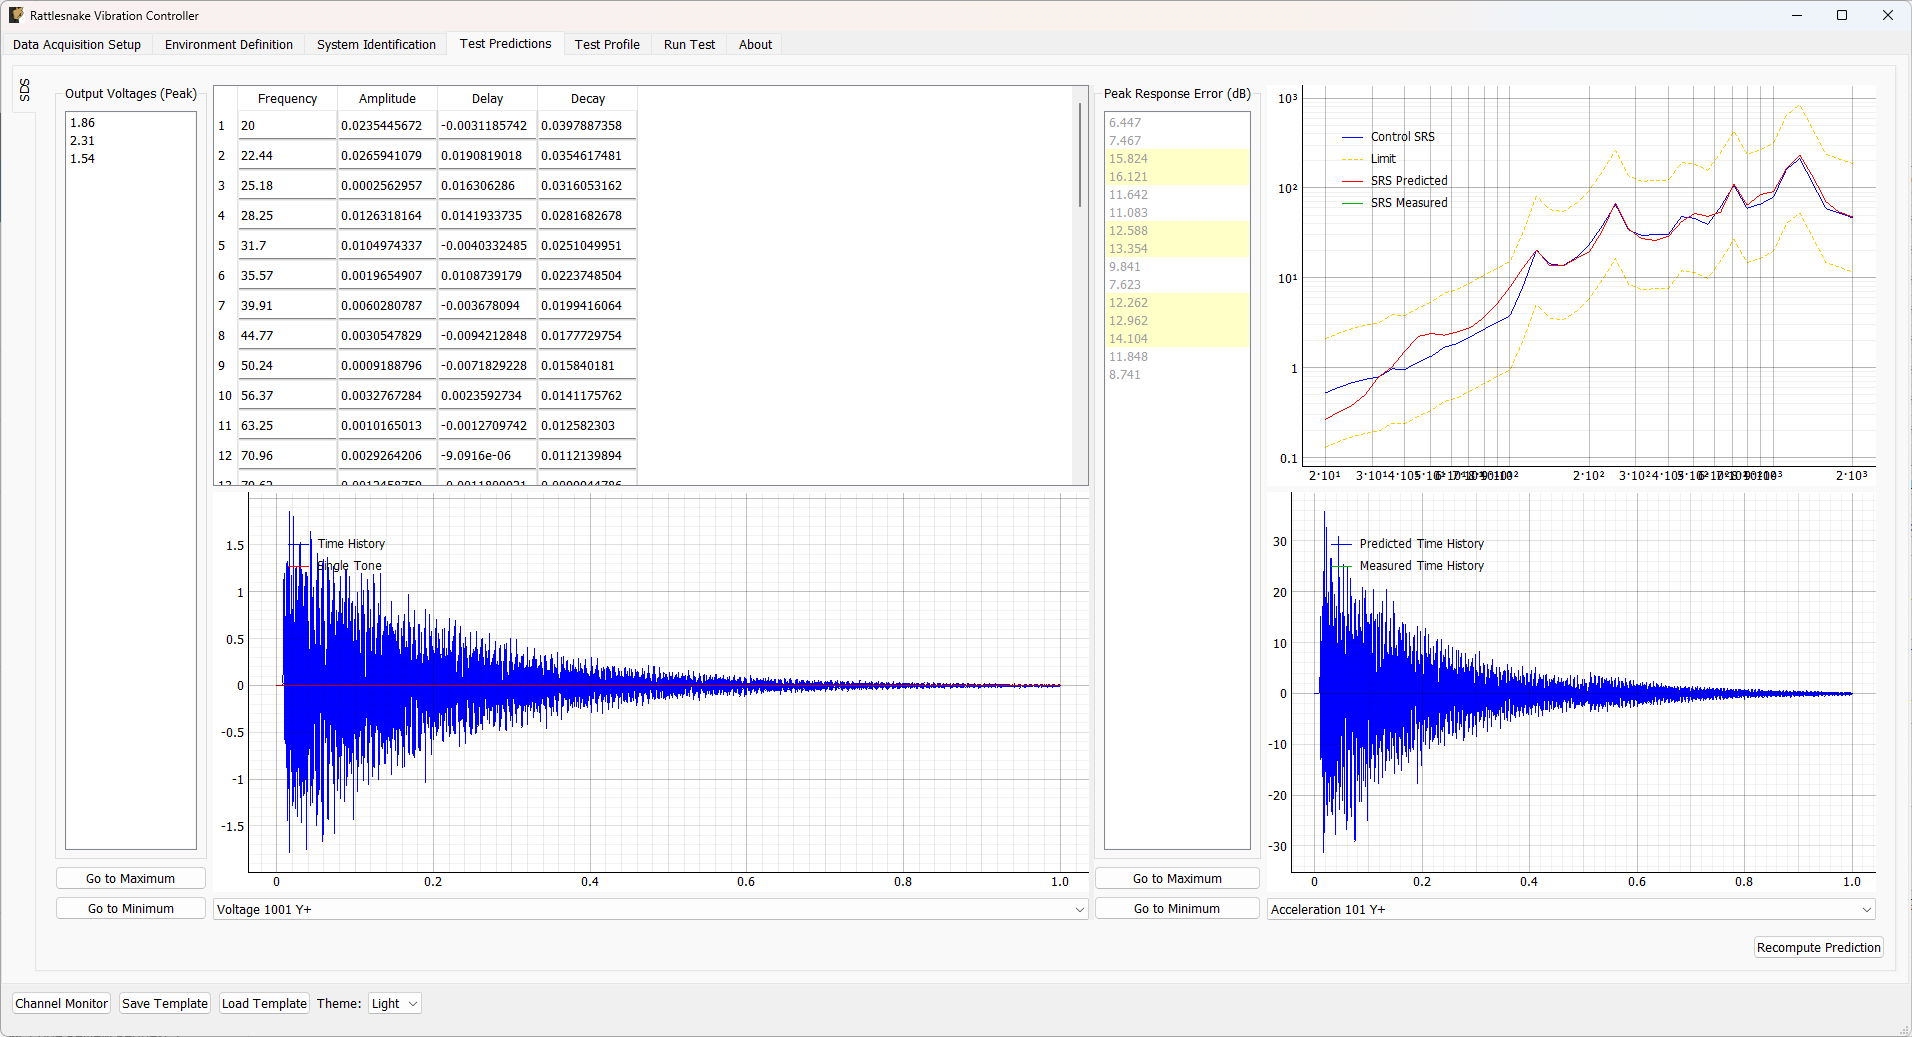Click Predicted Time History legend entry
The image size is (1912, 1037).
pyautogui.click(x=1408, y=543)
